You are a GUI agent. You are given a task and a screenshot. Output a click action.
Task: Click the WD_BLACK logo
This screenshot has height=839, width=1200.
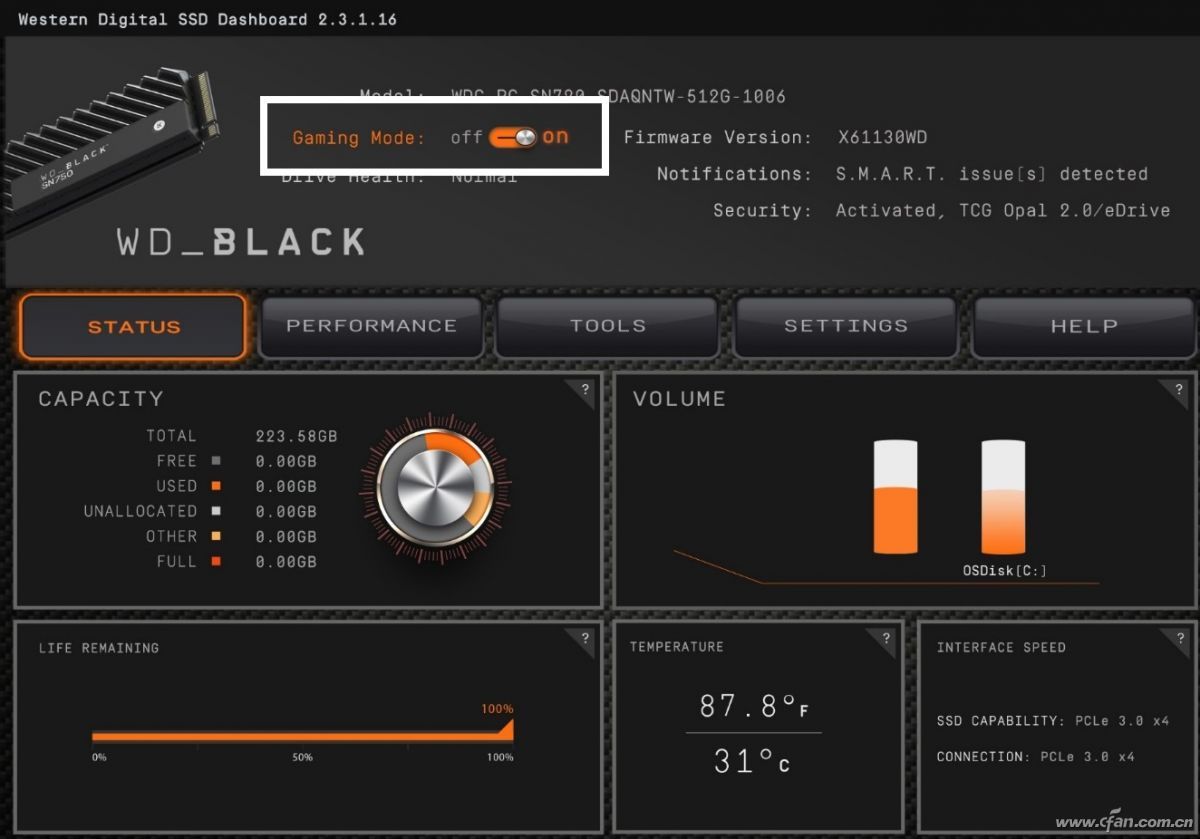click(241, 241)
